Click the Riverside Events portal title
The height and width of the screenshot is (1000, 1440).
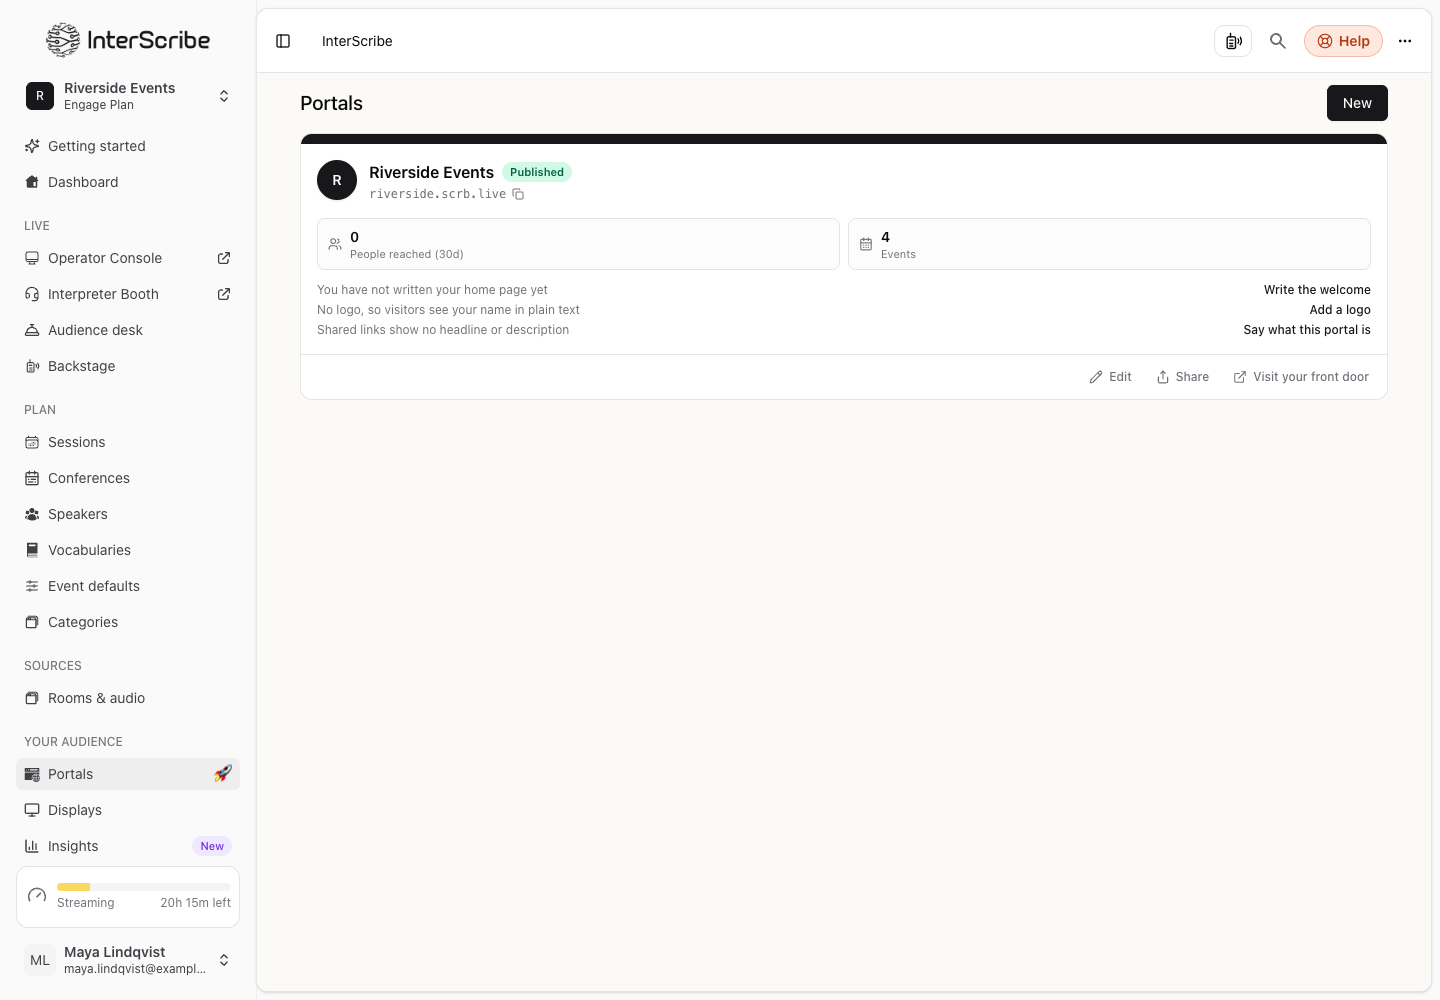(431, 172)
